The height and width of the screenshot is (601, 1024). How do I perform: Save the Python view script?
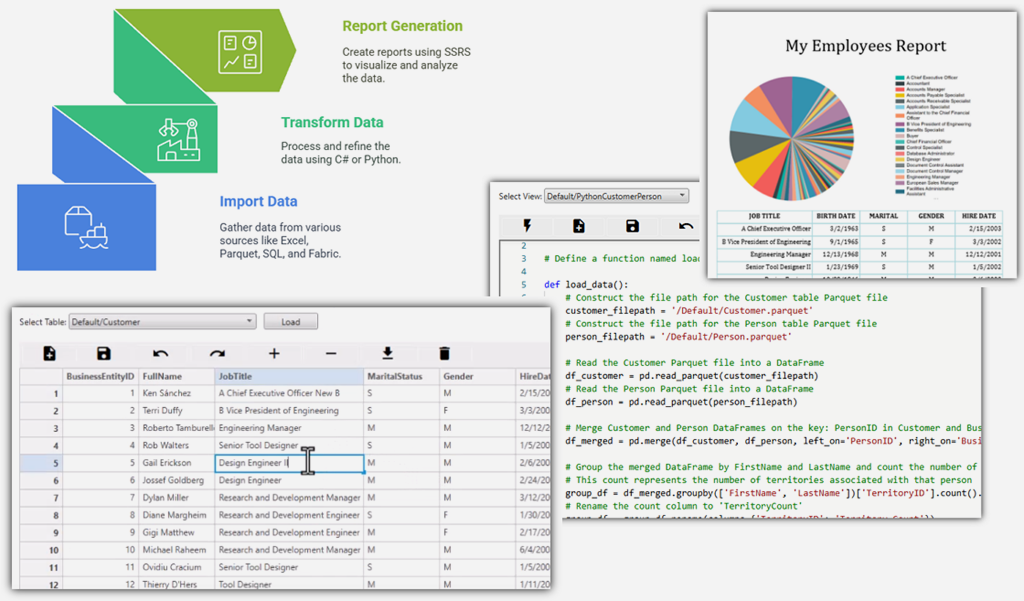(632, 226)
